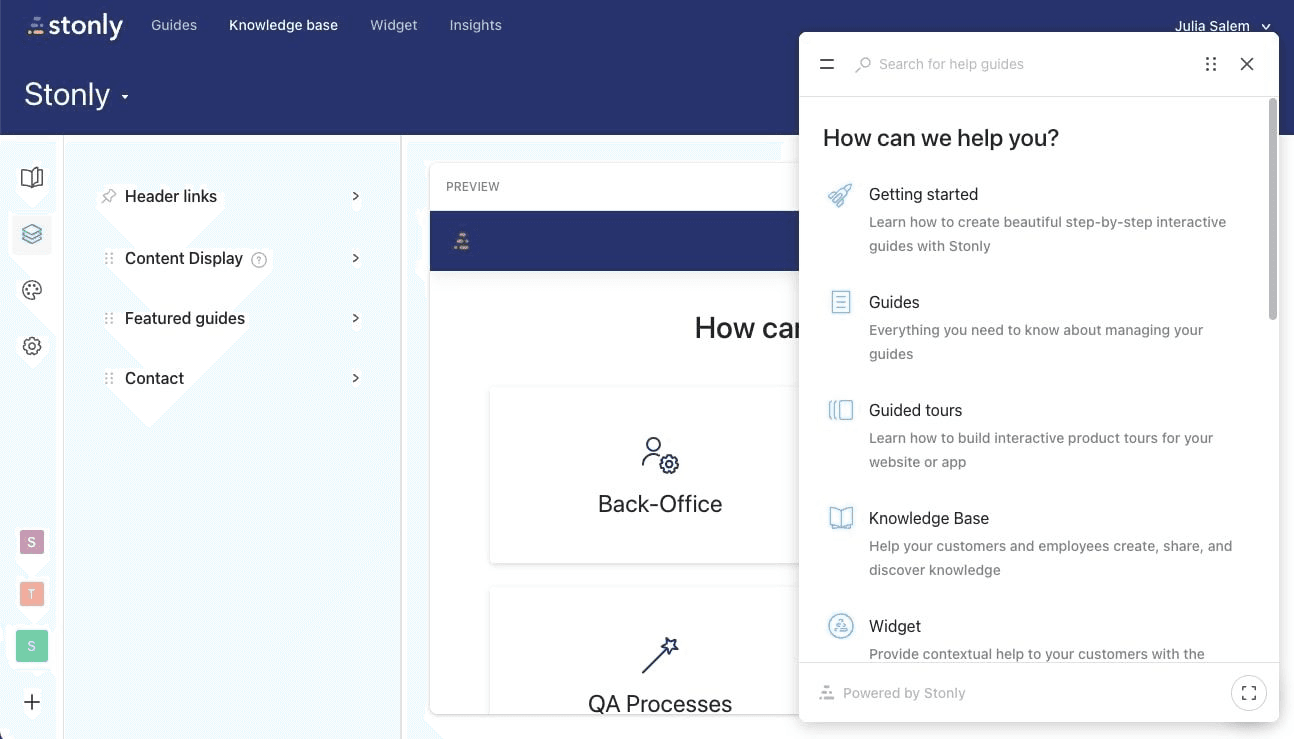Click the magnifier icon in help widget
The height and width of the screenshot is (739, 1294).
(x=862, y=64)
